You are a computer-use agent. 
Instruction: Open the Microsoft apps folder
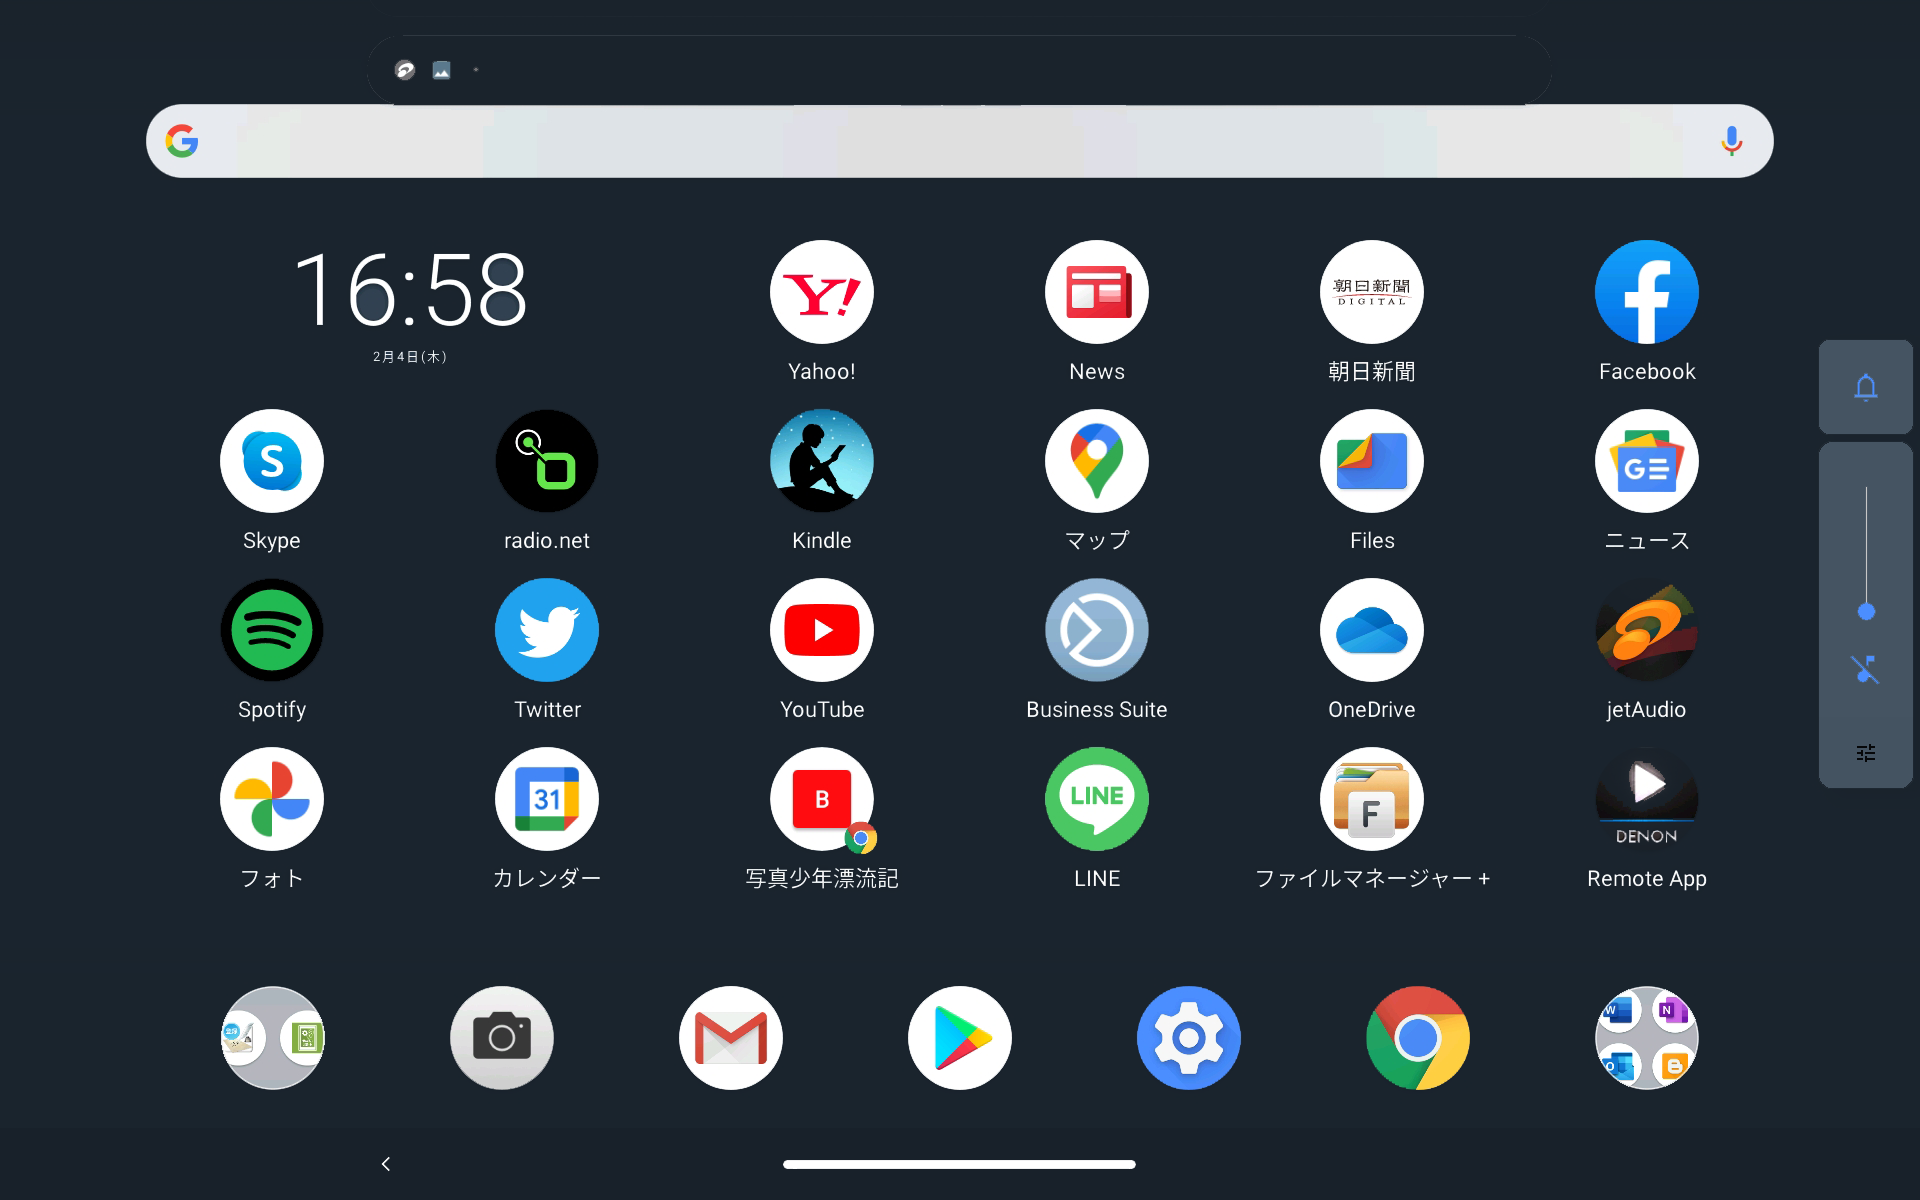(1645, 1038)
